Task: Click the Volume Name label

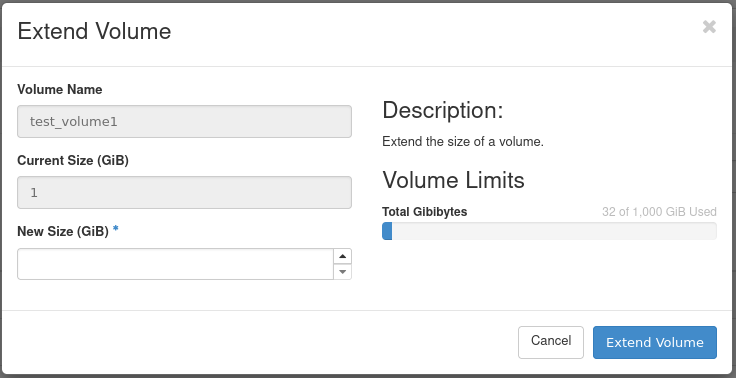Action: 60,89
